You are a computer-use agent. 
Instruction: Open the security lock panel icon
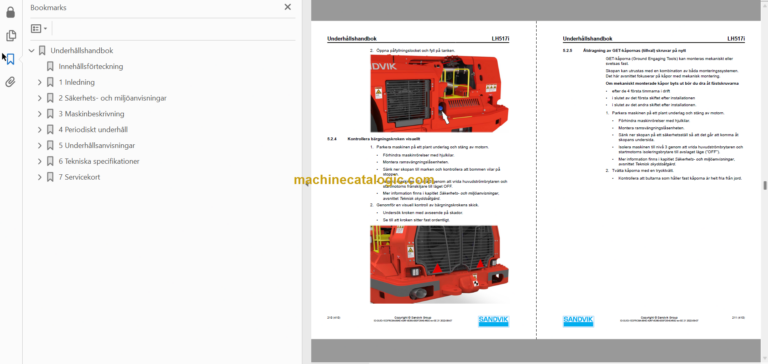[10, 12]
